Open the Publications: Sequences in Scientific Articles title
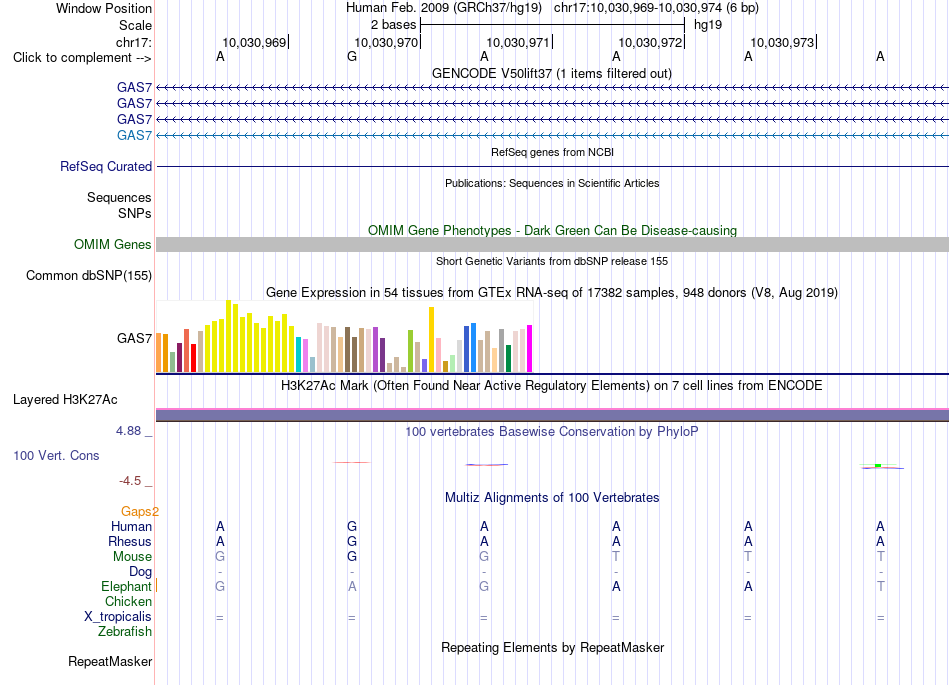This screenshot has height=685, width=950. (x=552, y=183)
